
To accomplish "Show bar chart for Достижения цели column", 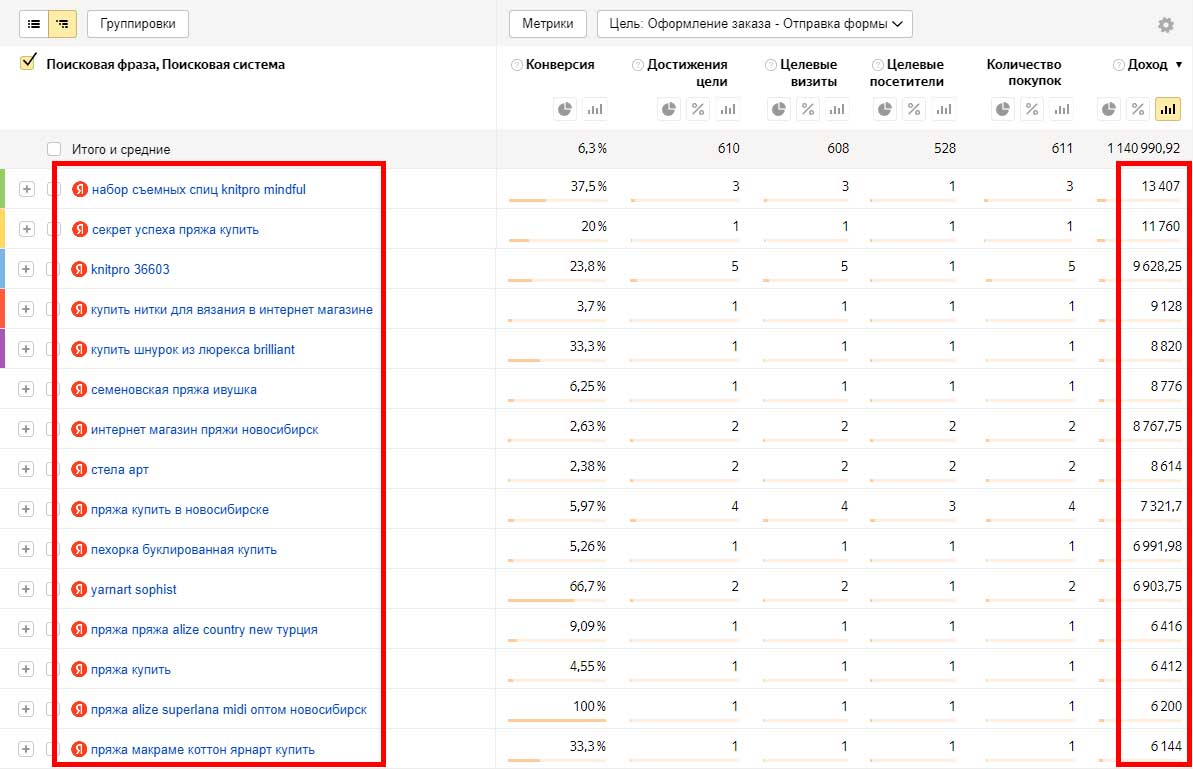I will tap(728, 109).
